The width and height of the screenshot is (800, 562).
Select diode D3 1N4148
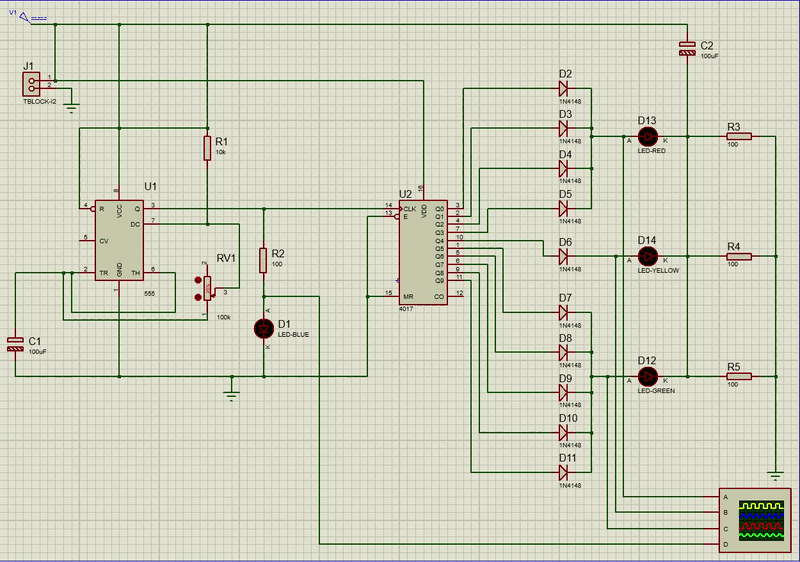pos(563,129)
